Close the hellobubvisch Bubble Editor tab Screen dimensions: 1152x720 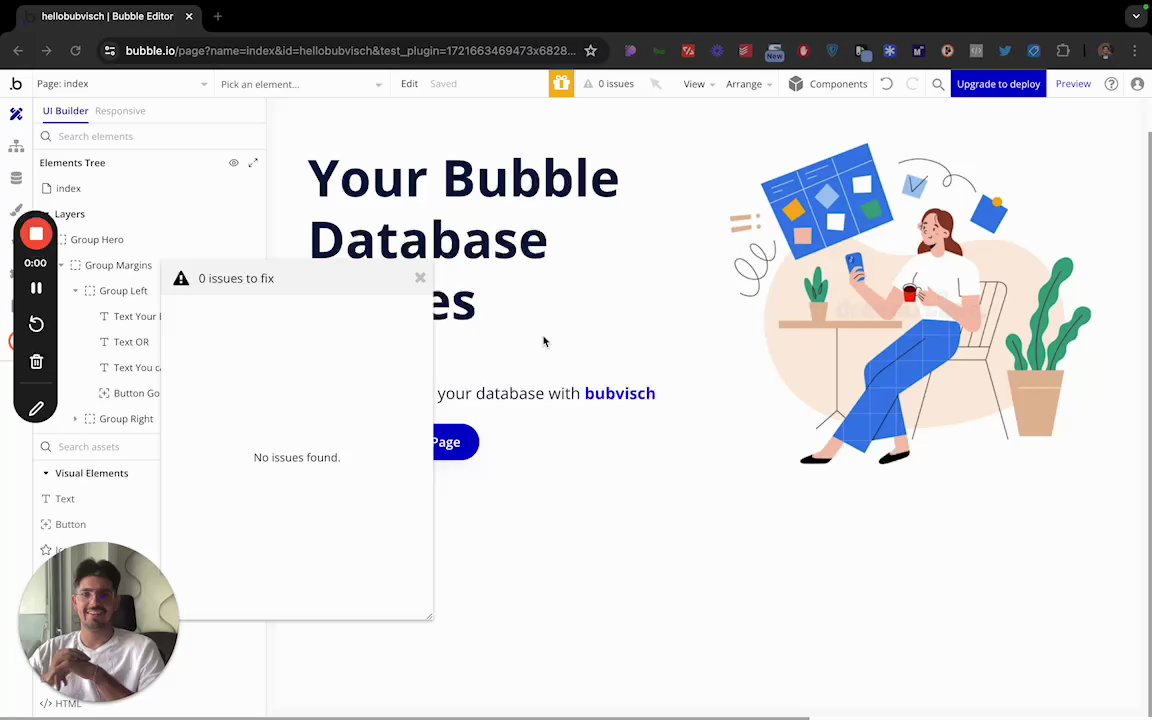(189, 16)
